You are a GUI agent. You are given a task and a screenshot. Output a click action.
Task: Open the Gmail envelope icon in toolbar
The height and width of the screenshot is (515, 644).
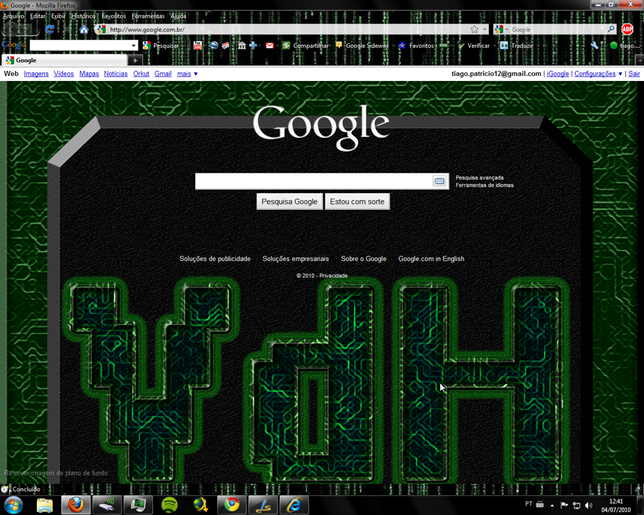tap(269, 46)
